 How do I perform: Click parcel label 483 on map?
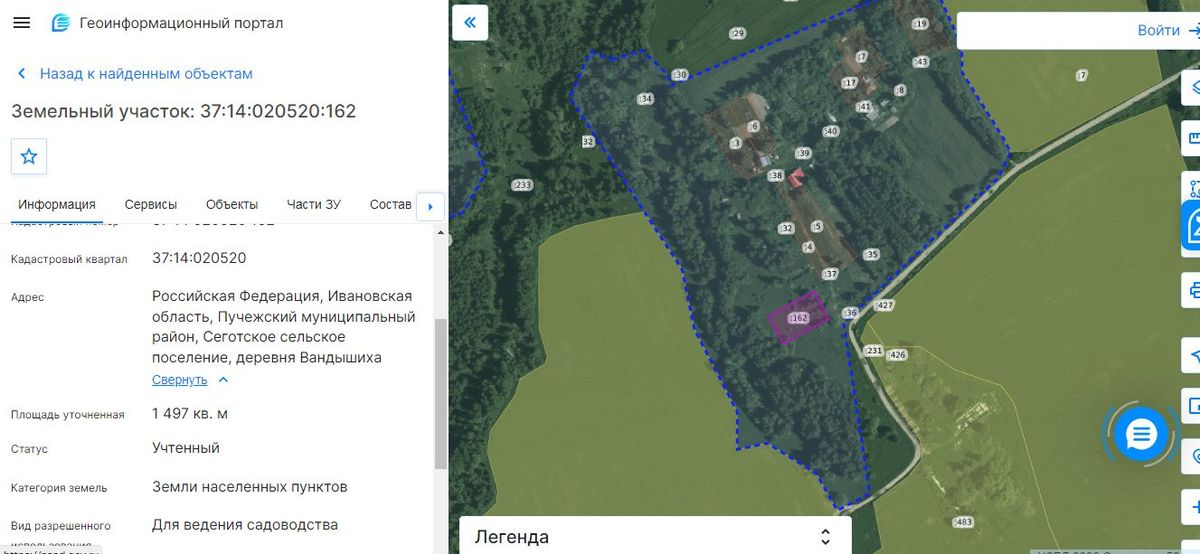pyautogui.click(x=963, y=522)
